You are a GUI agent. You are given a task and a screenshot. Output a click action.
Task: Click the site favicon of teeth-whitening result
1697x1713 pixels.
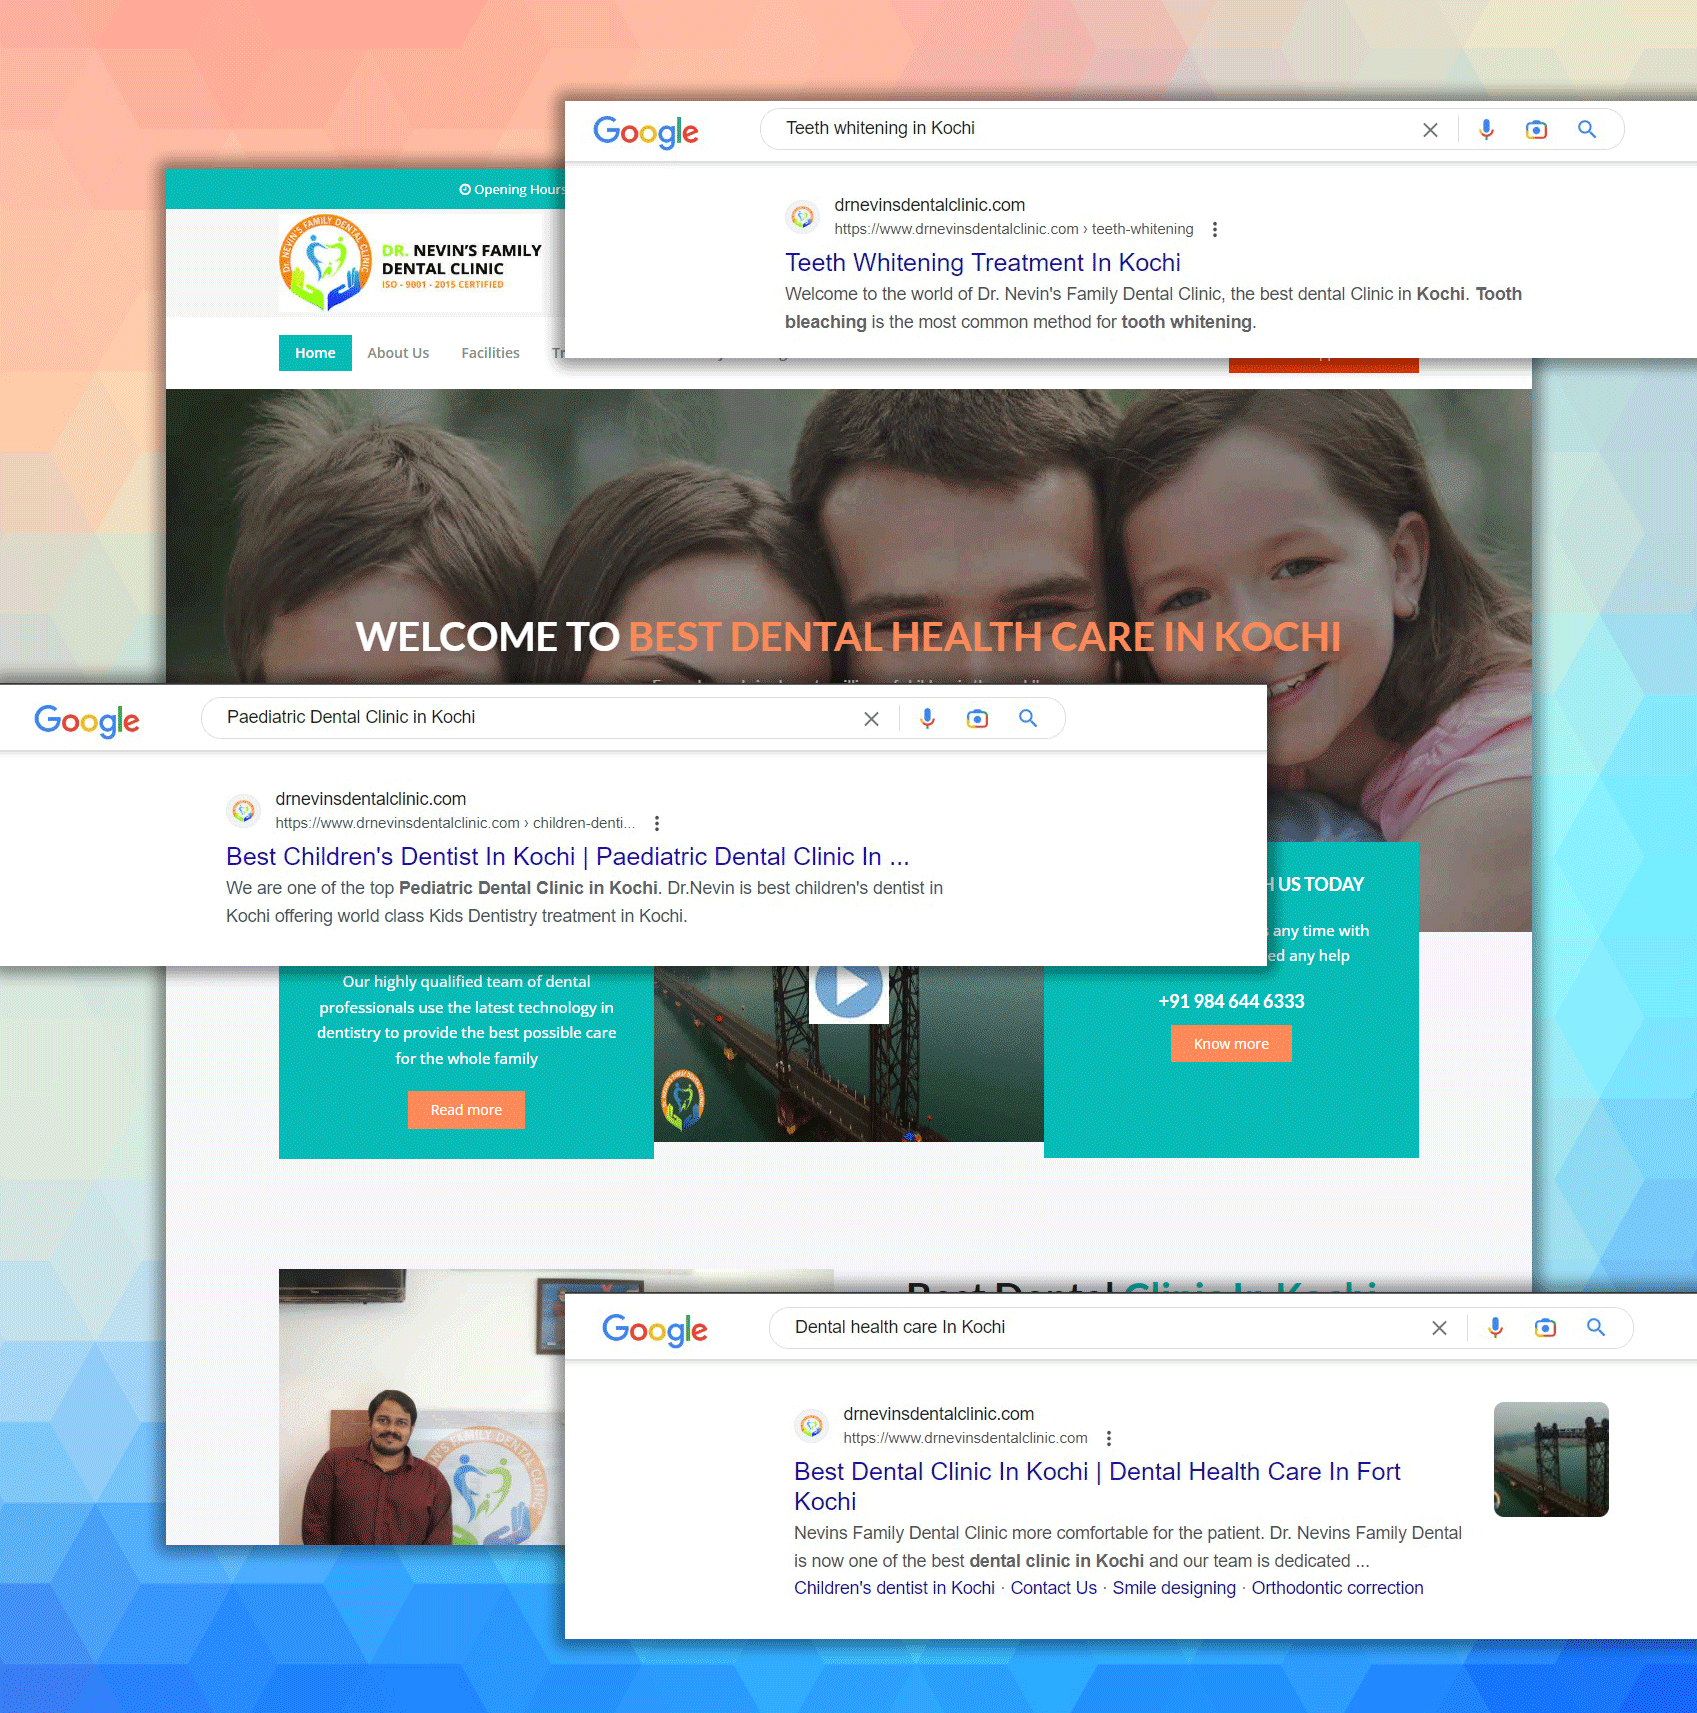802,216
